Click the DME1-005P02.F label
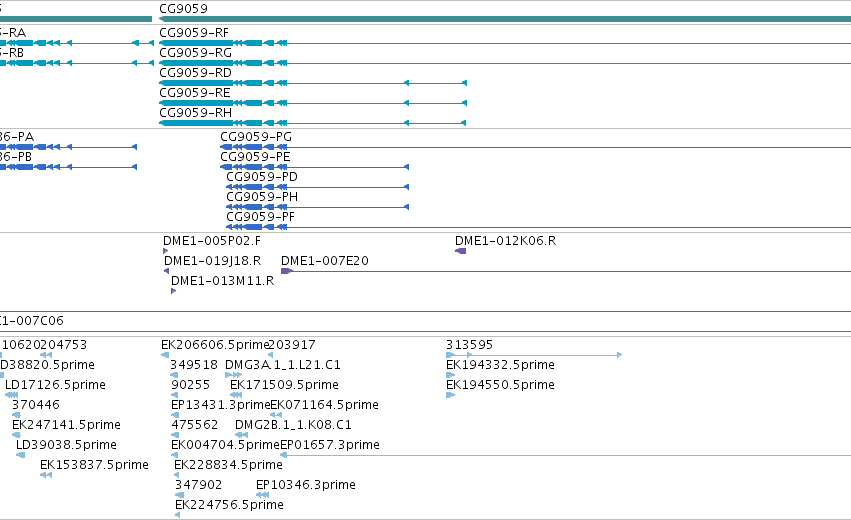This screenshot has height=520, width=851. click(x=212, y=241)
